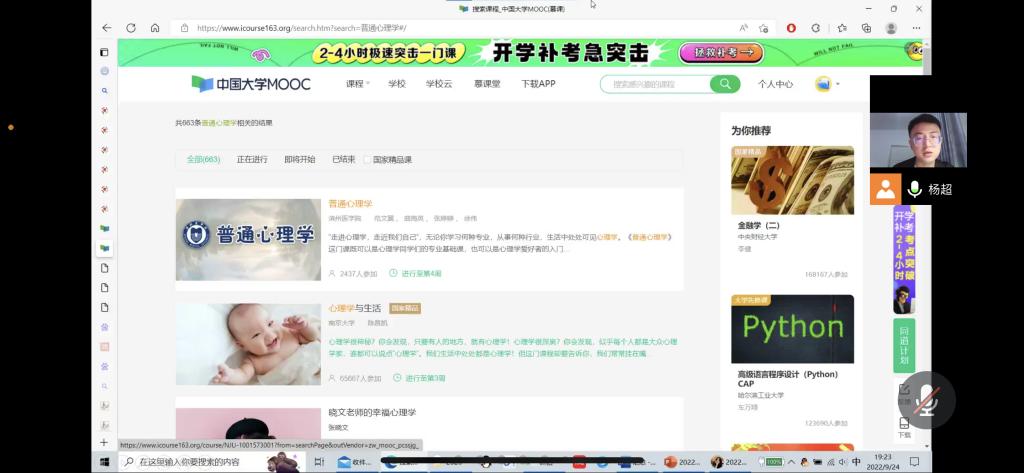Image resolution: width=1024 pixels, height=473 pixels.
Task: Click green microphone icon beside 杨超
Action: 915,189
